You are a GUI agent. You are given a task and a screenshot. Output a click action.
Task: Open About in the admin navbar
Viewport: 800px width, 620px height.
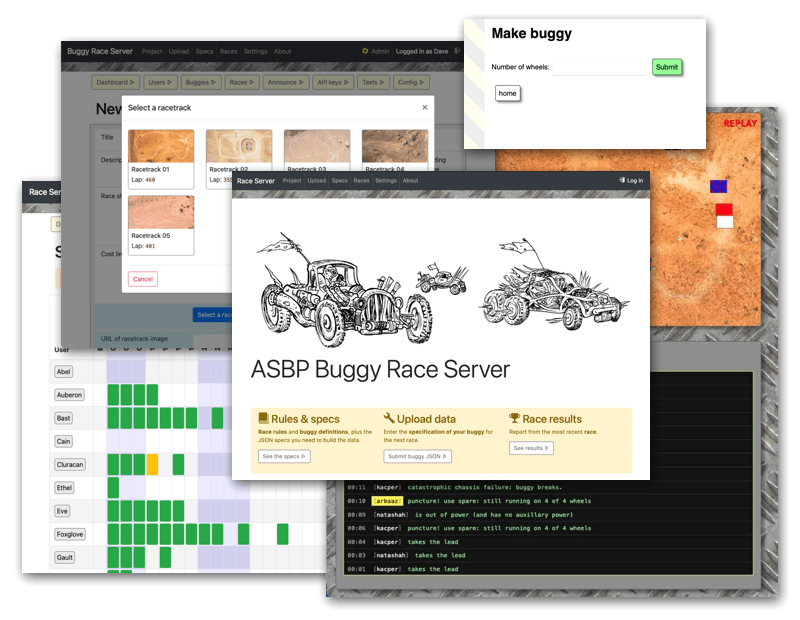pos(283,51)
